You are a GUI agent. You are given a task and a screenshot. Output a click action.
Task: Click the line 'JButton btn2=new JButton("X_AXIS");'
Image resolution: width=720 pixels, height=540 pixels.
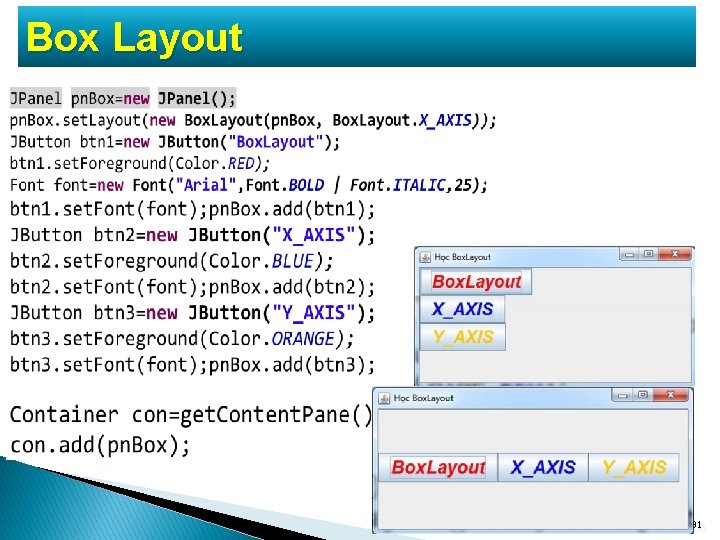point(192,235)
